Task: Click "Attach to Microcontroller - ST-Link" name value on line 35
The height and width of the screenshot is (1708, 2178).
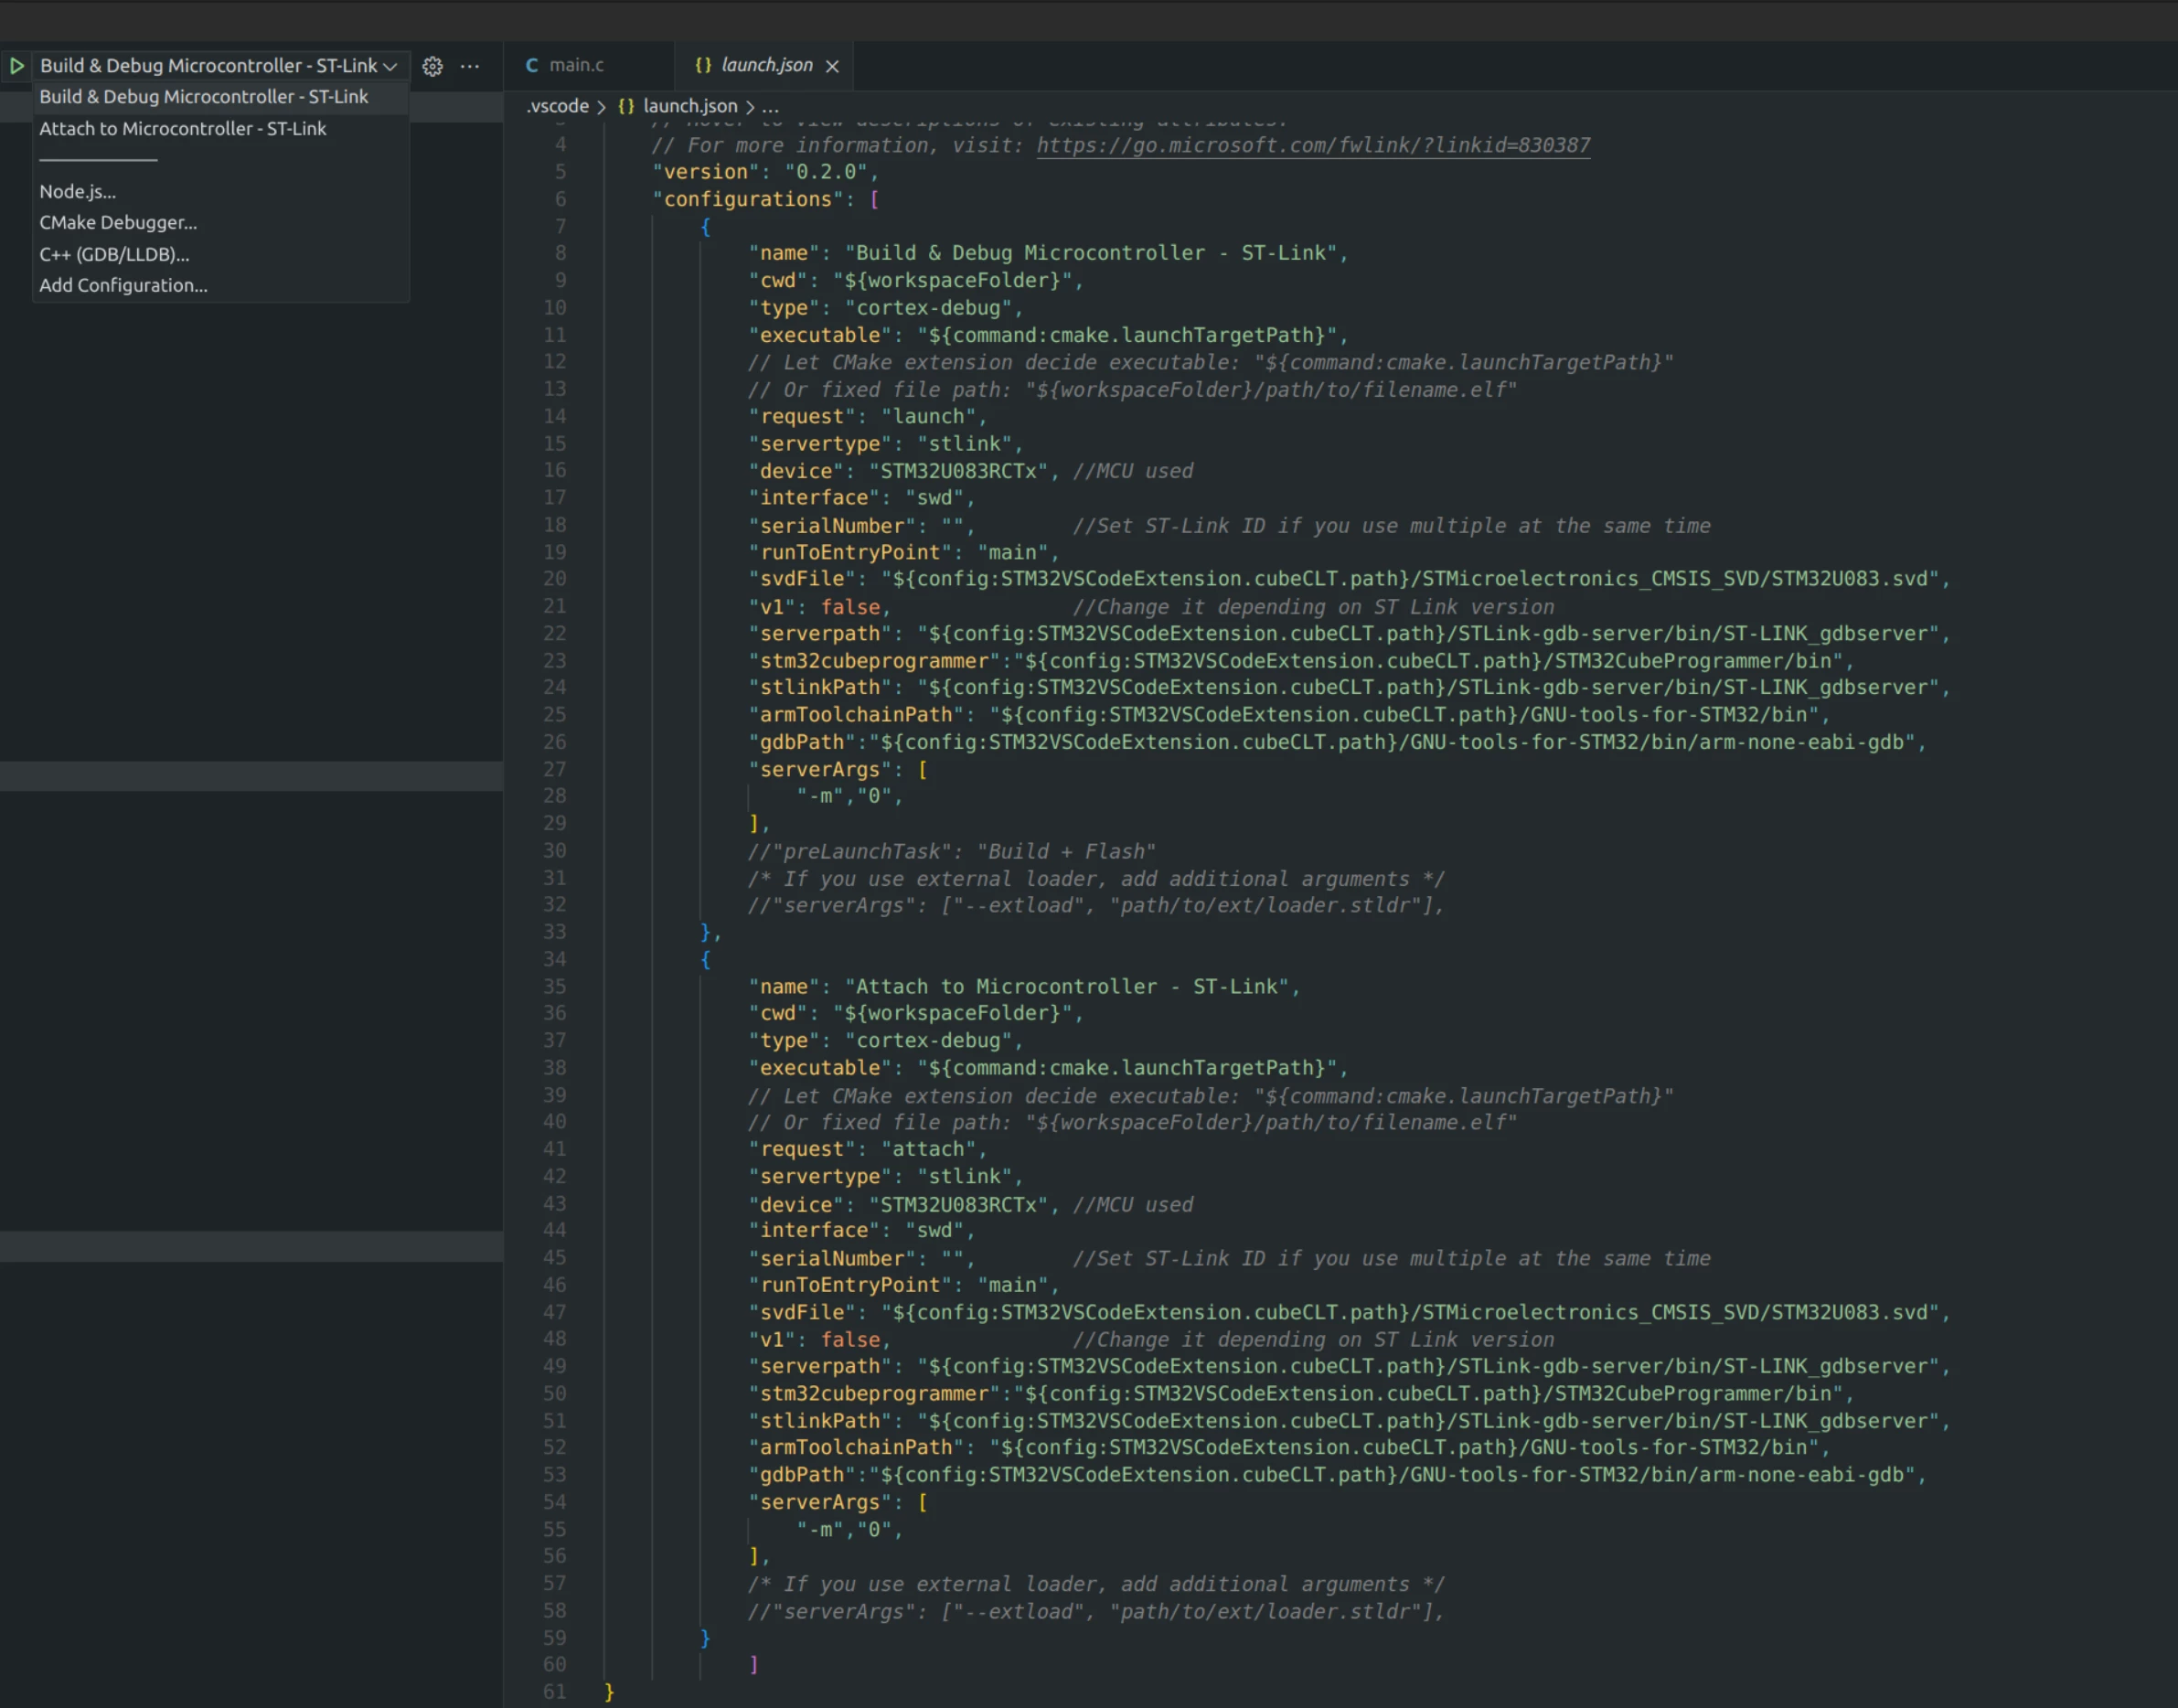Action: [1066, 987]
